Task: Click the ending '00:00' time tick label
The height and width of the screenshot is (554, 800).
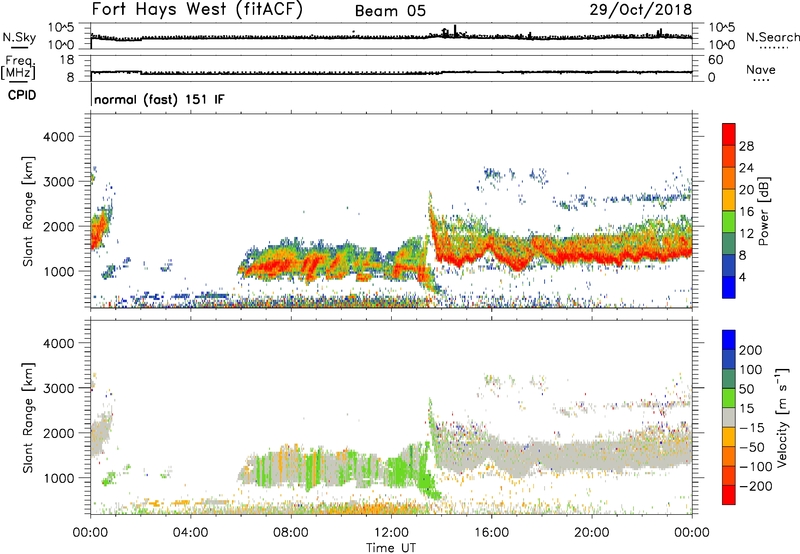Action: click(x=691, y=533)
